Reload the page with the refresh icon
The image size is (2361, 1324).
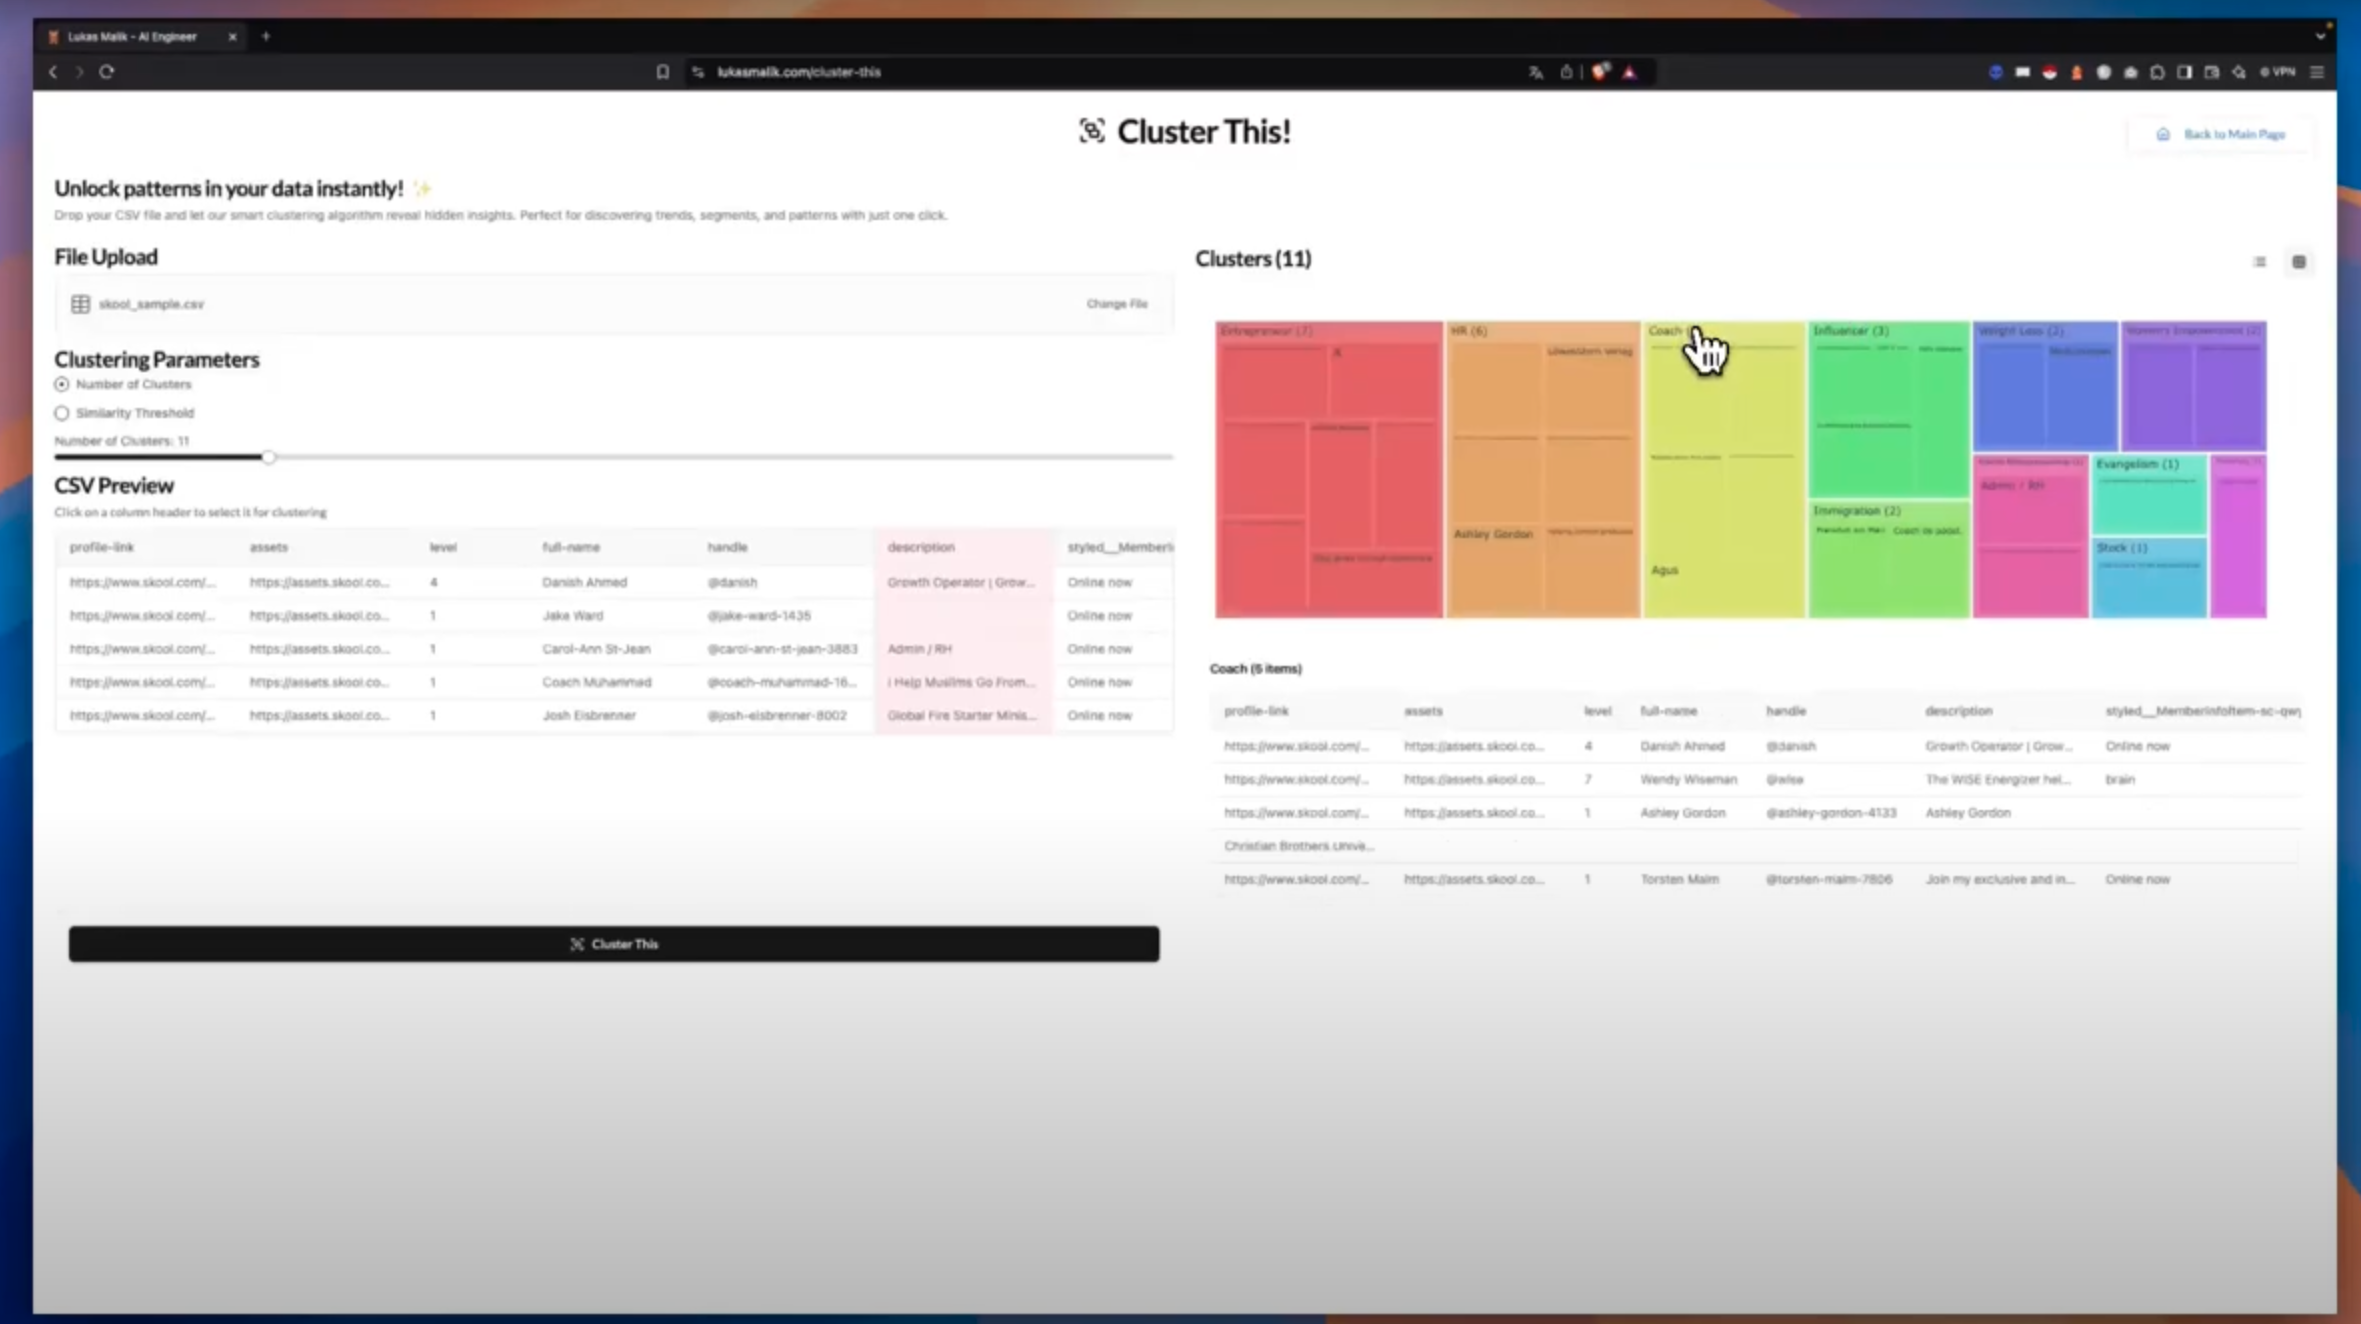(106, 72)
